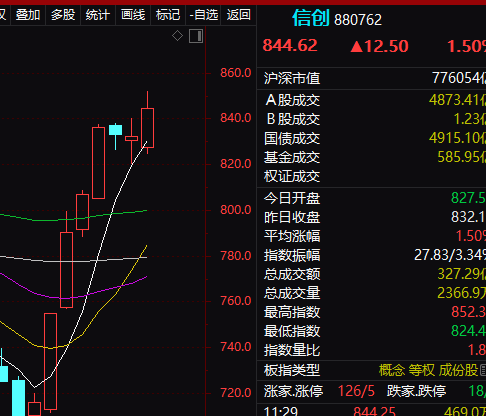Viewport: 486px width, 416px height.
Task: Select the 沪深市值 row
Action: pyautogui.click(x=371, y=78)
